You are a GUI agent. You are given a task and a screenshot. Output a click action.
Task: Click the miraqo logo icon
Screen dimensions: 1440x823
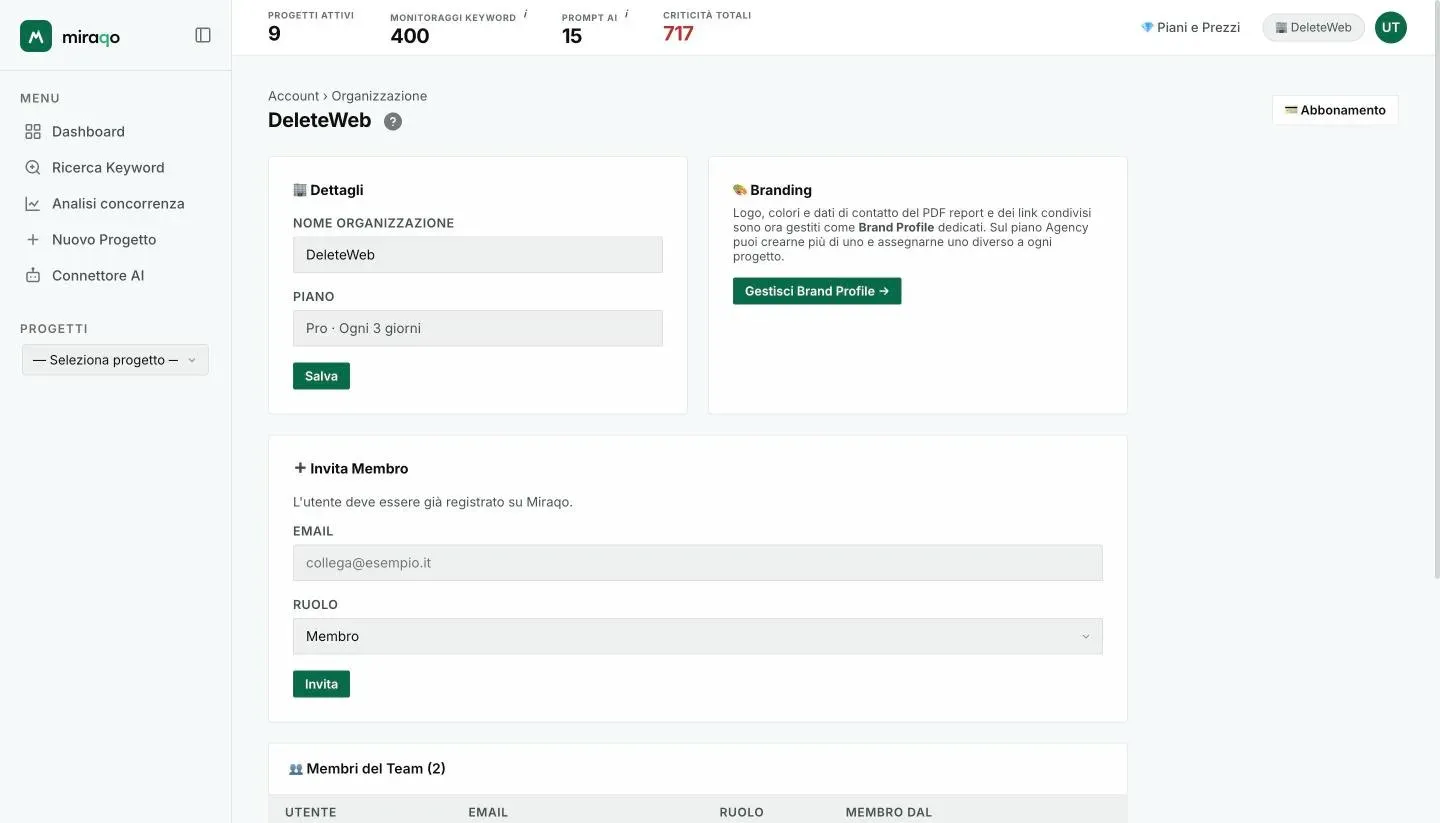tap(36, 36)
